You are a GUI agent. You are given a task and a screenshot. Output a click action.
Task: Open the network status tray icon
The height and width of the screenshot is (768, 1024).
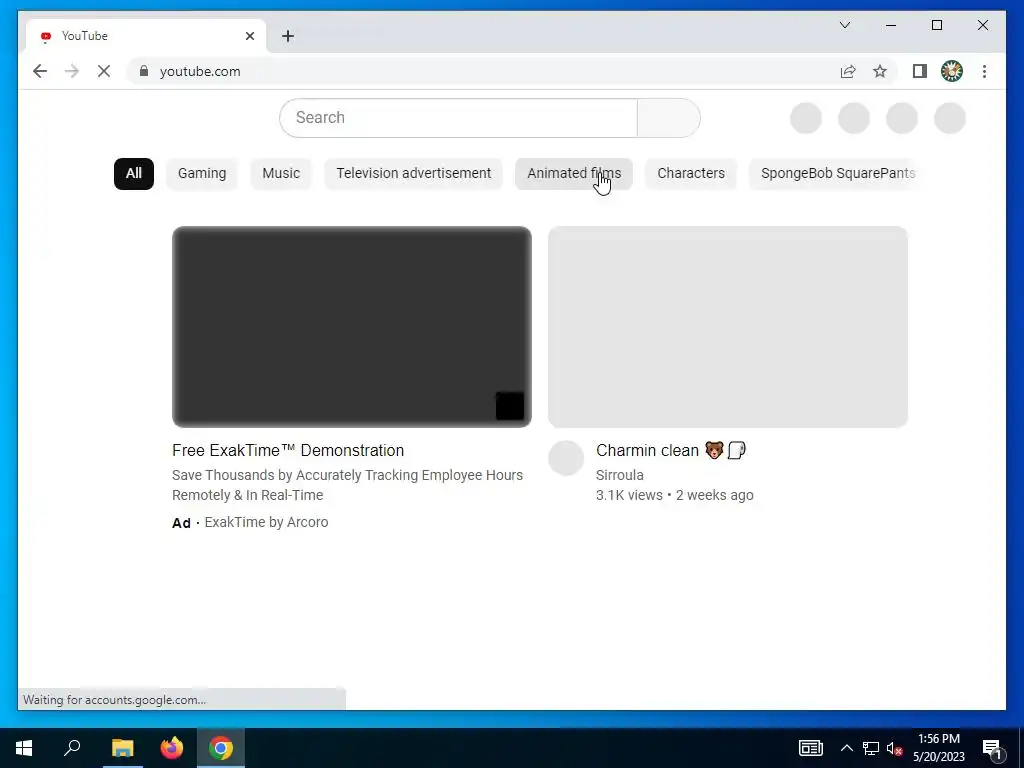click(x=871, y=748)
